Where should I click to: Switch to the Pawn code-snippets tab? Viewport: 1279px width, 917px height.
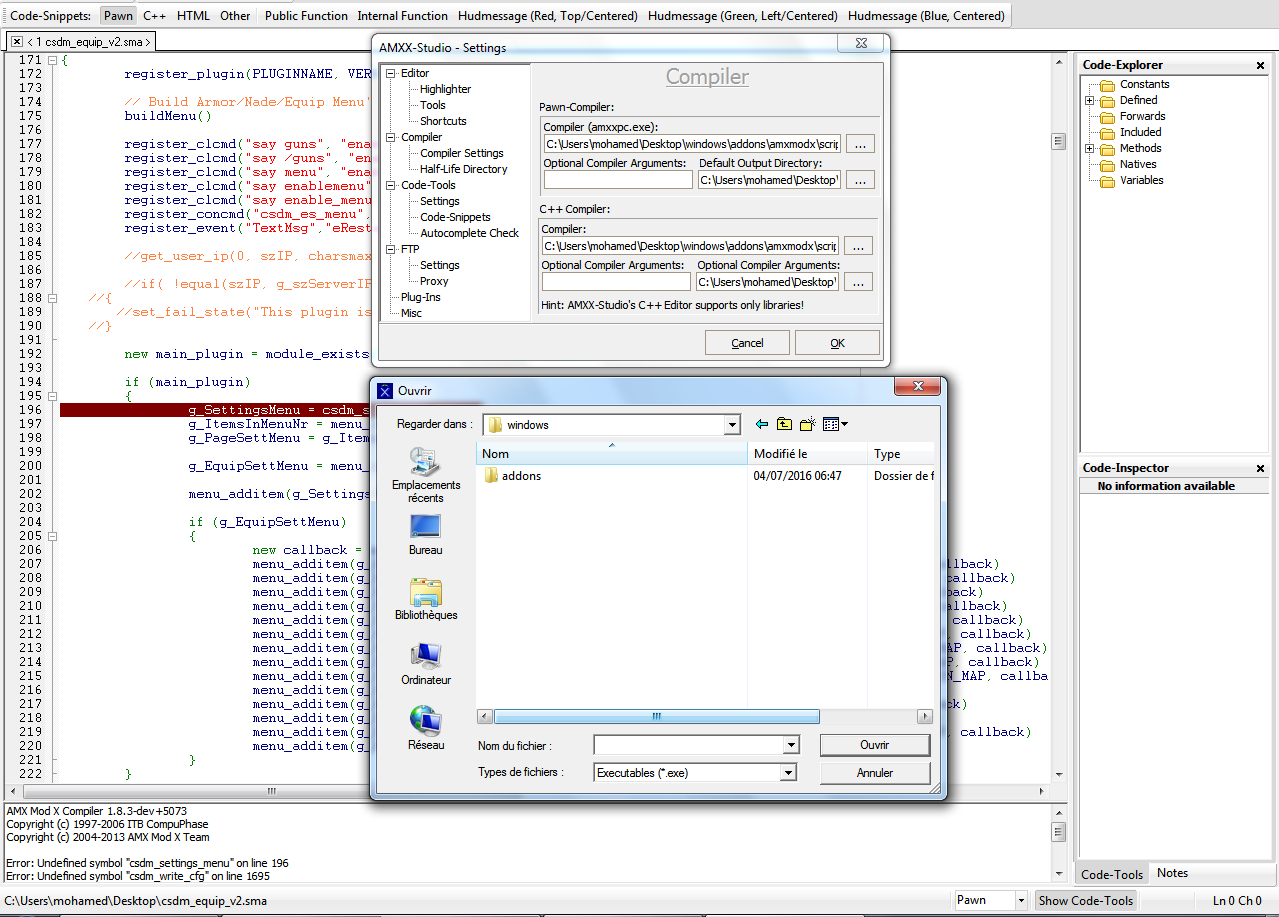[118, 16]
